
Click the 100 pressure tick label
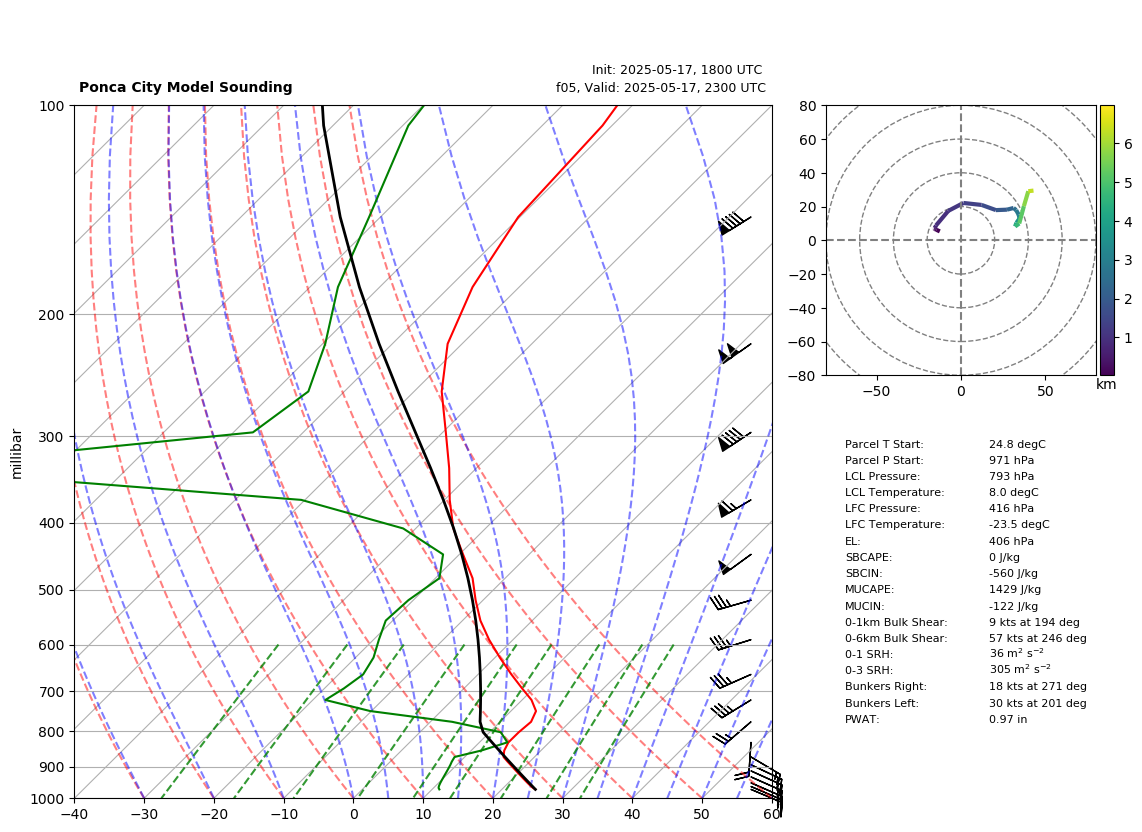pos(52,106)
